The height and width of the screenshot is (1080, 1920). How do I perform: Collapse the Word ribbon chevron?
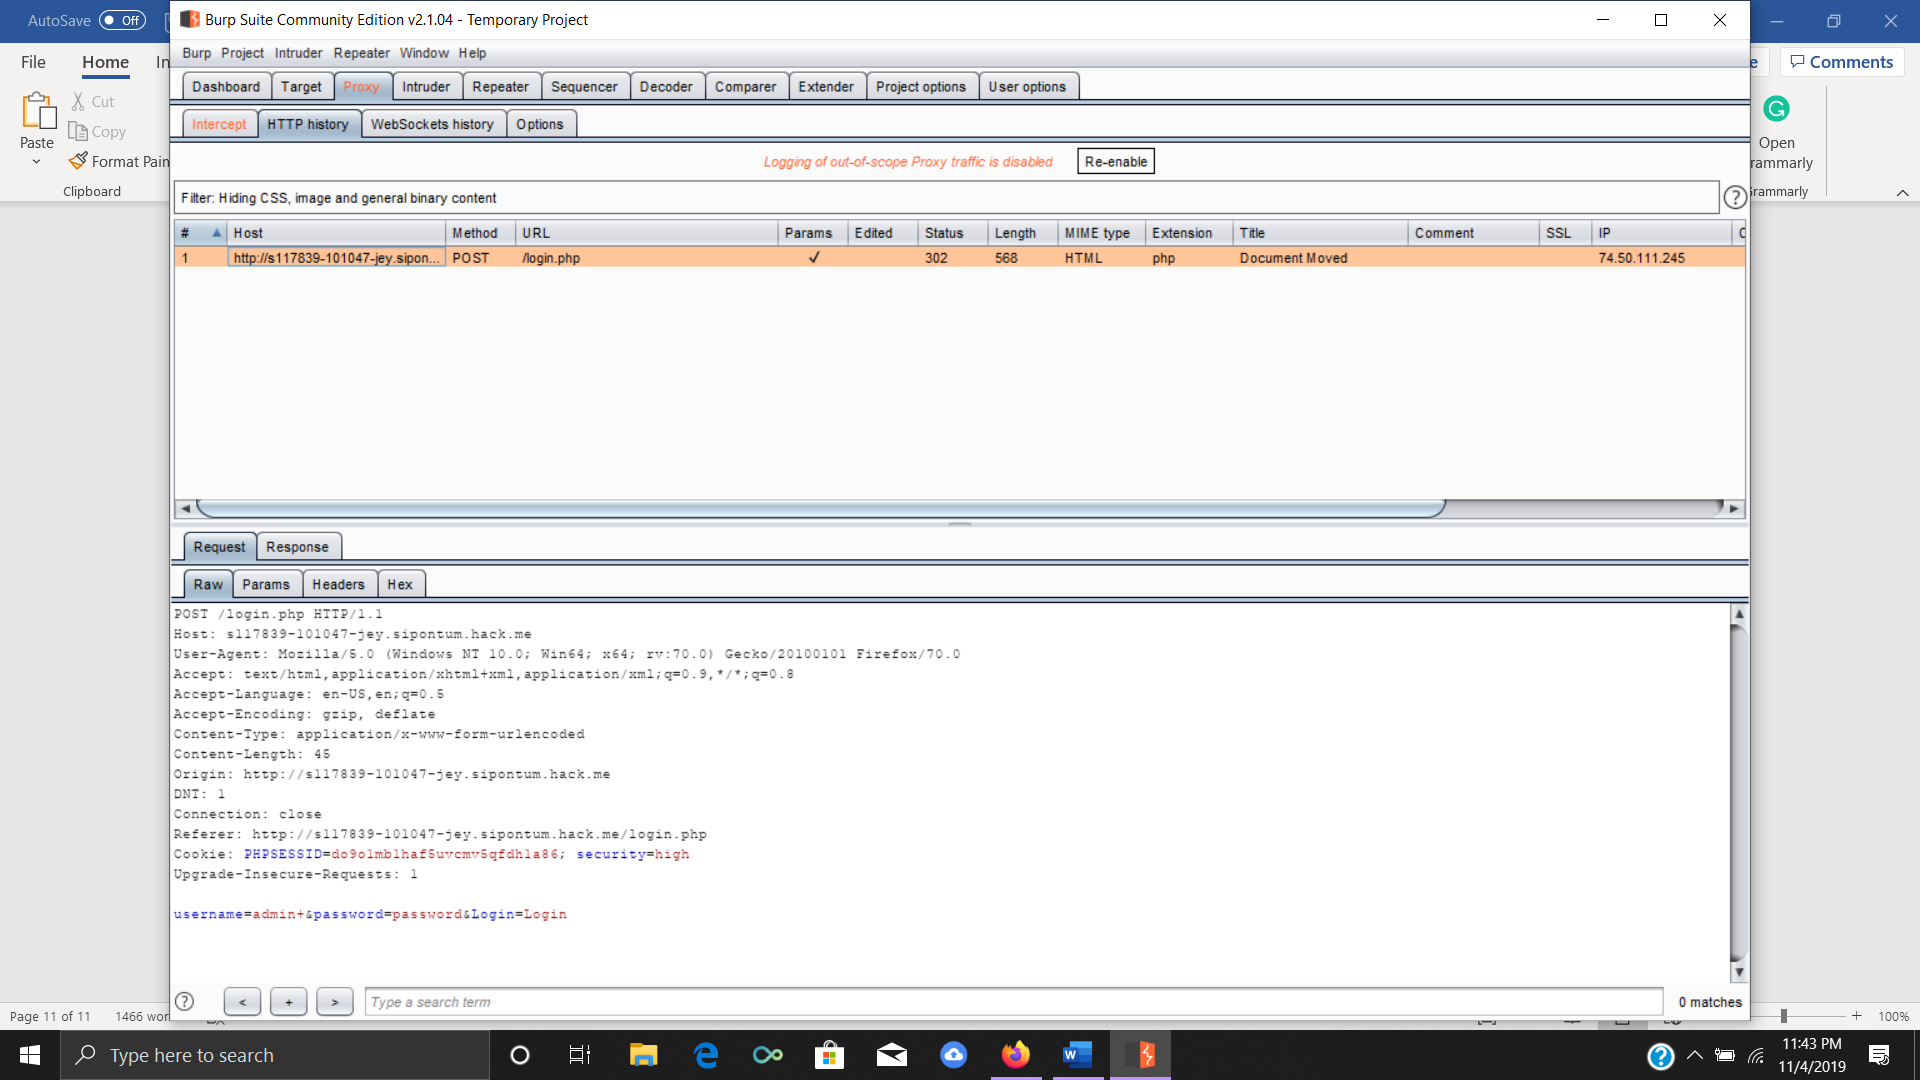(1902, 193)
